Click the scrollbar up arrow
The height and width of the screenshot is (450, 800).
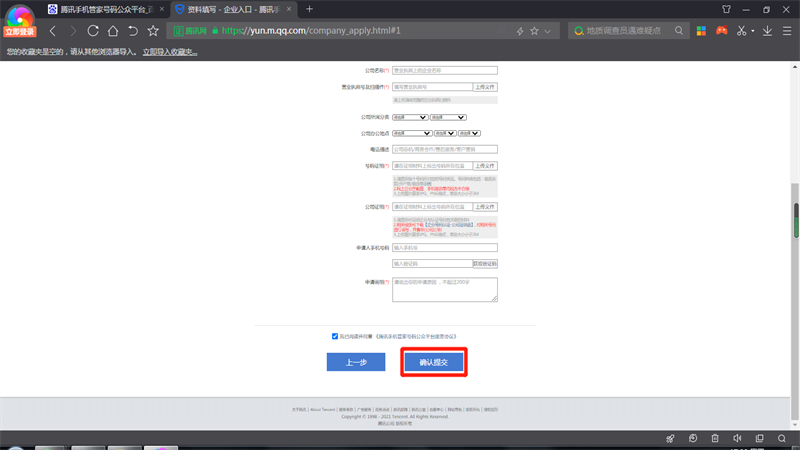(795, 67)
